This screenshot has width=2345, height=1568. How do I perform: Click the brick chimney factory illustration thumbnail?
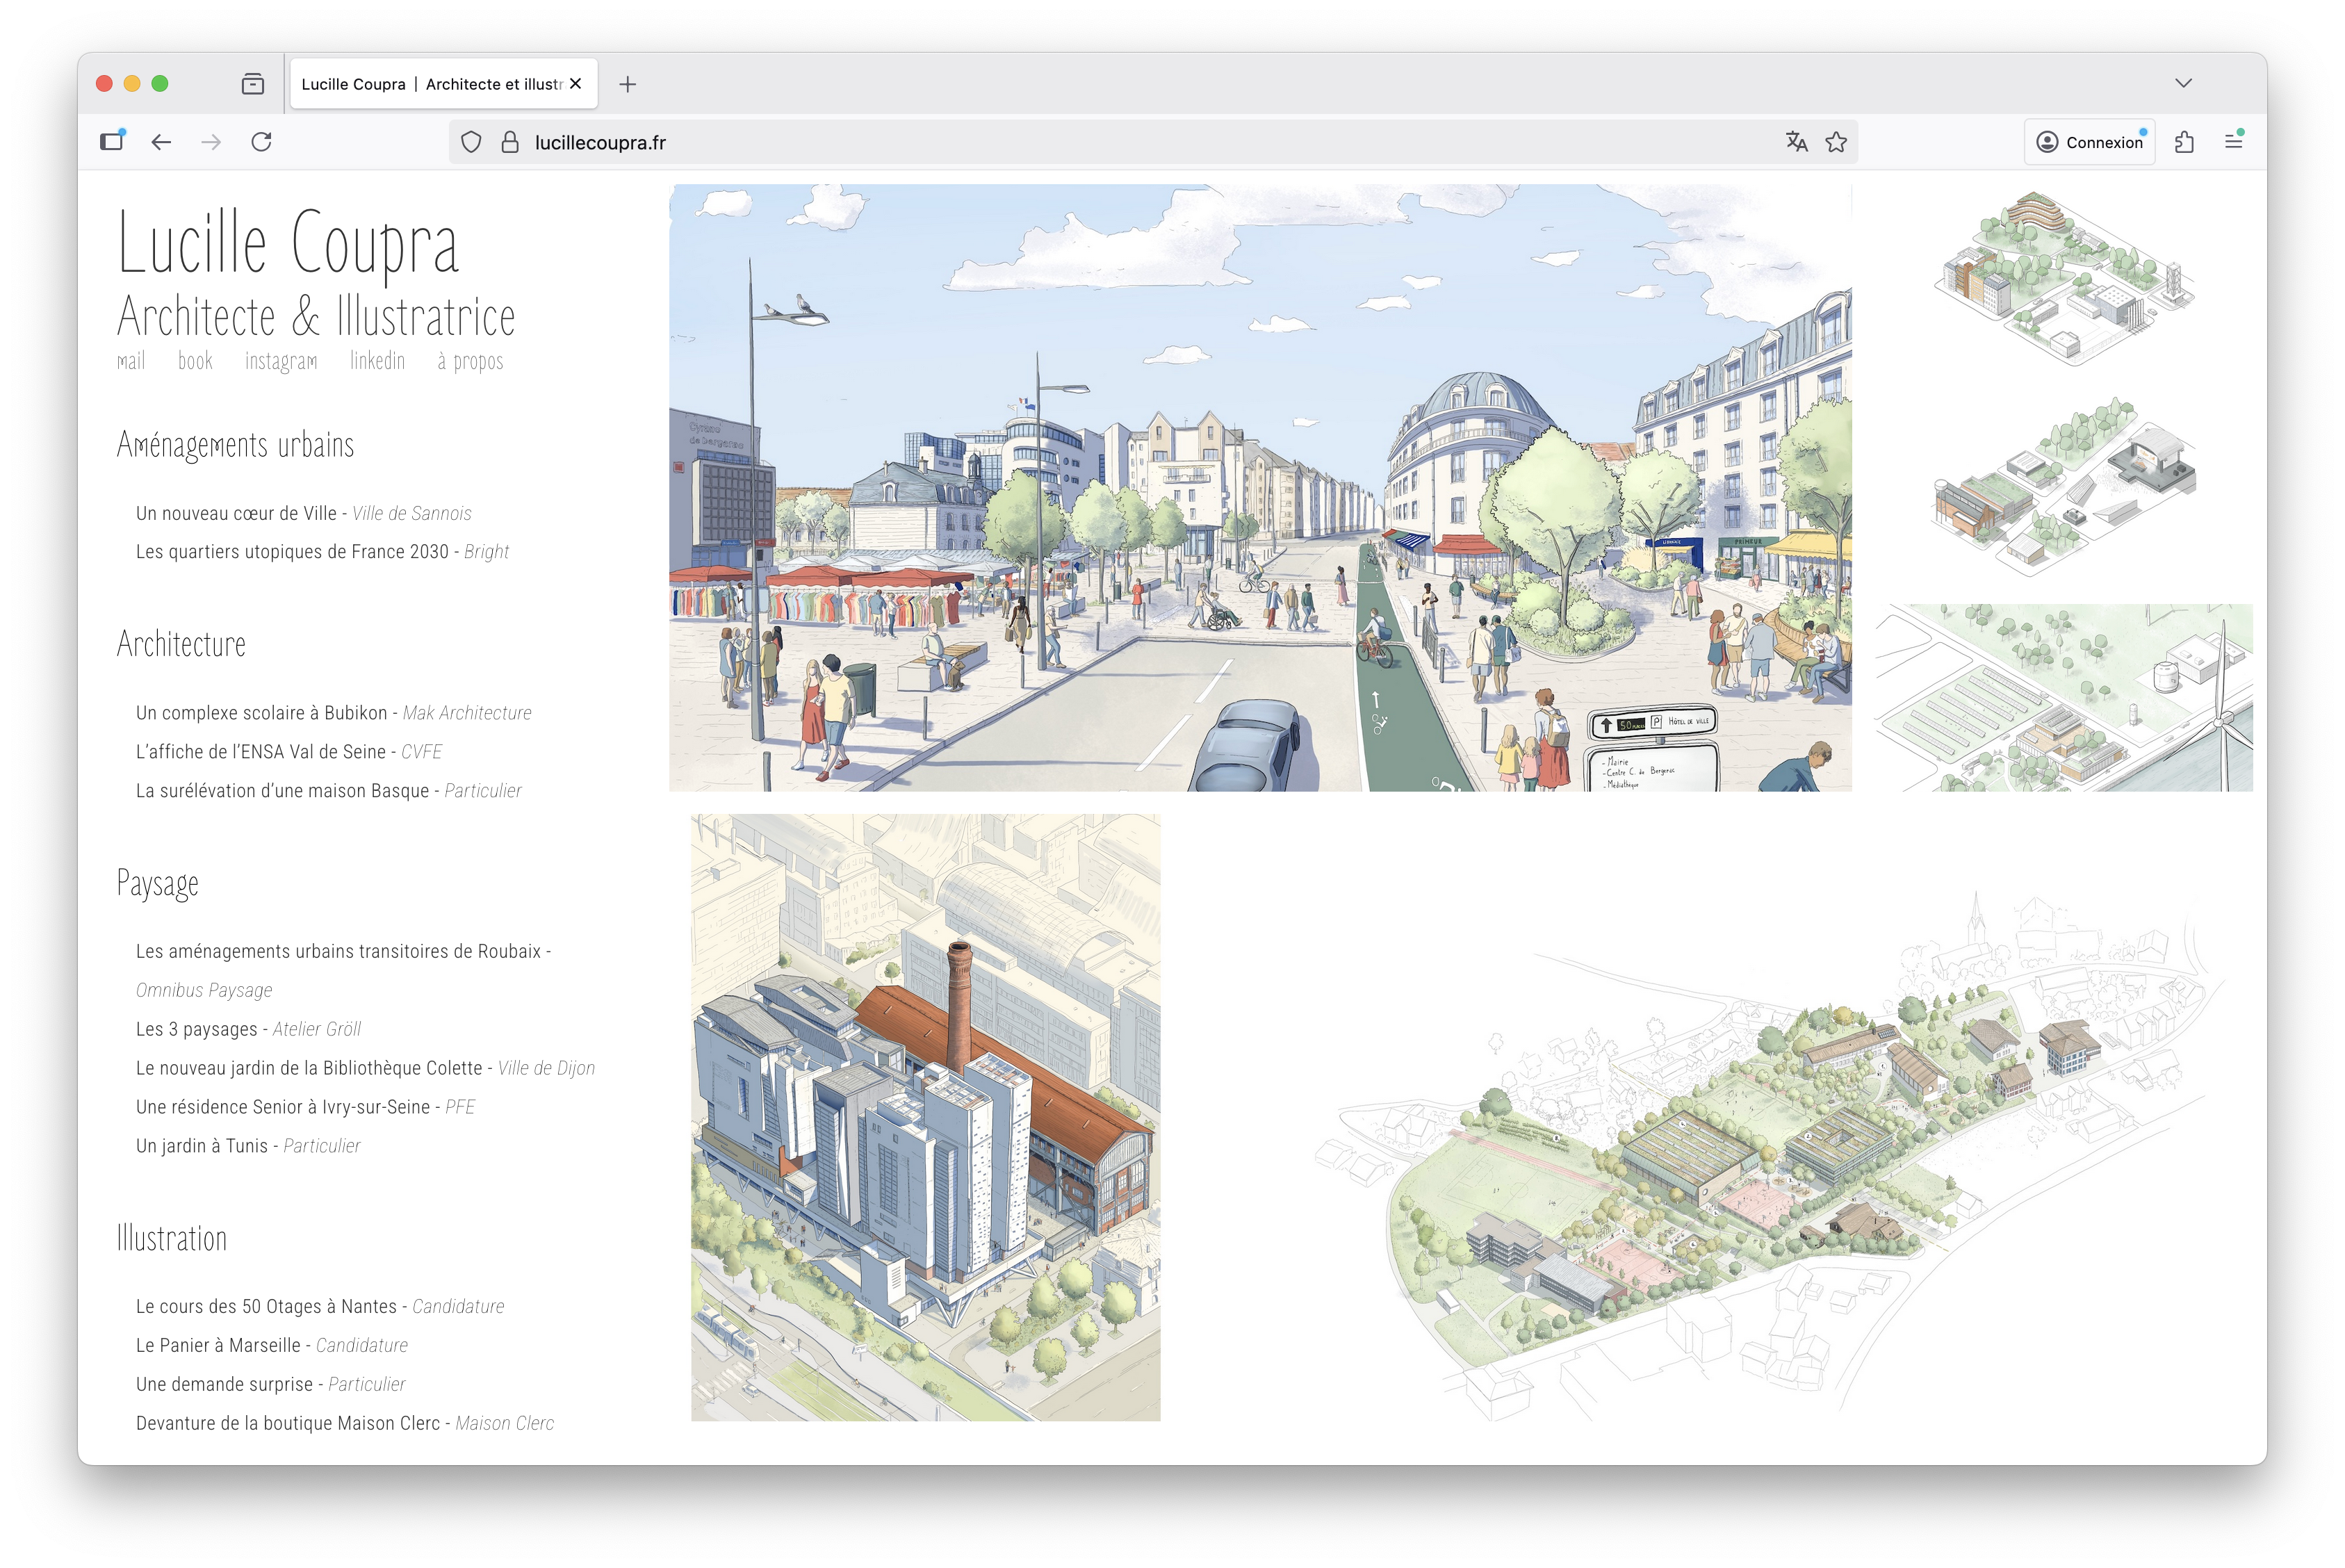click(925, 1117)
